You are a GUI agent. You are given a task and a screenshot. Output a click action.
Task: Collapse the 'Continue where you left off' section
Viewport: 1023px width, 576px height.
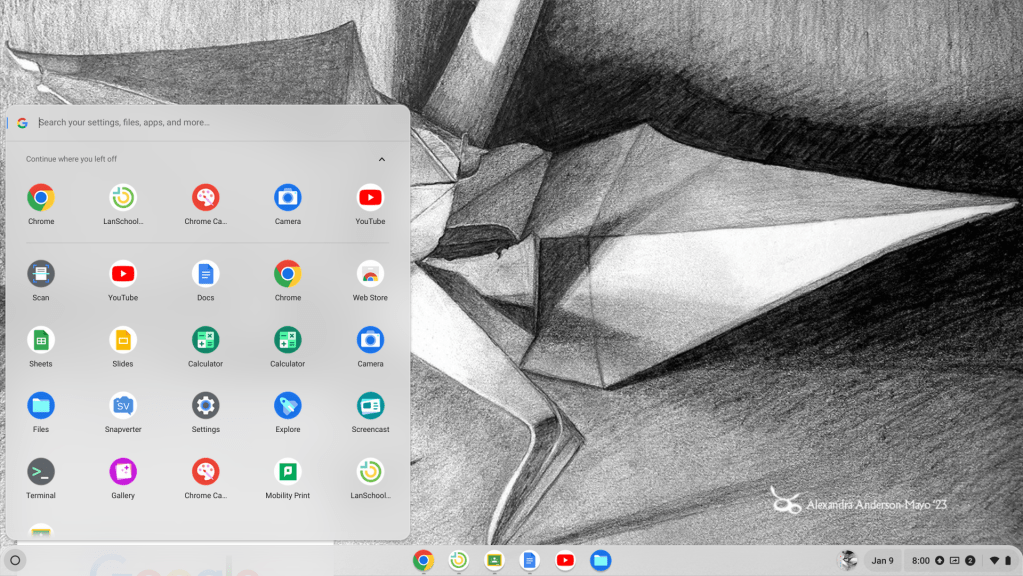tap(381, 159)
